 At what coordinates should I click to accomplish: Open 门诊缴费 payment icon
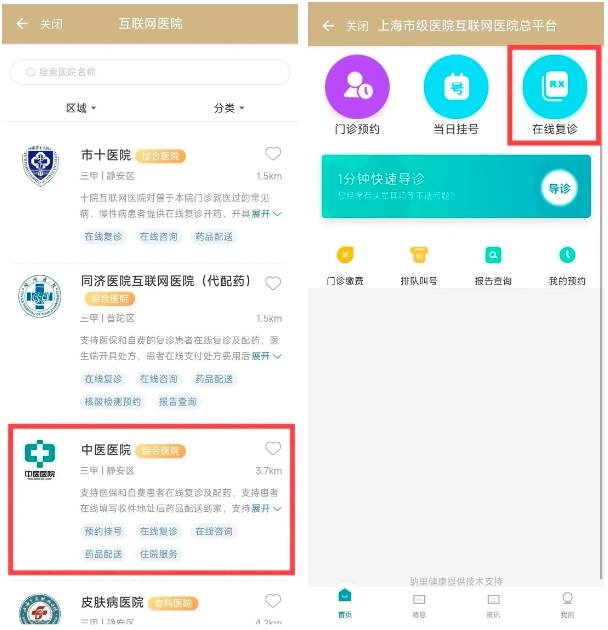tap(345, 255)
